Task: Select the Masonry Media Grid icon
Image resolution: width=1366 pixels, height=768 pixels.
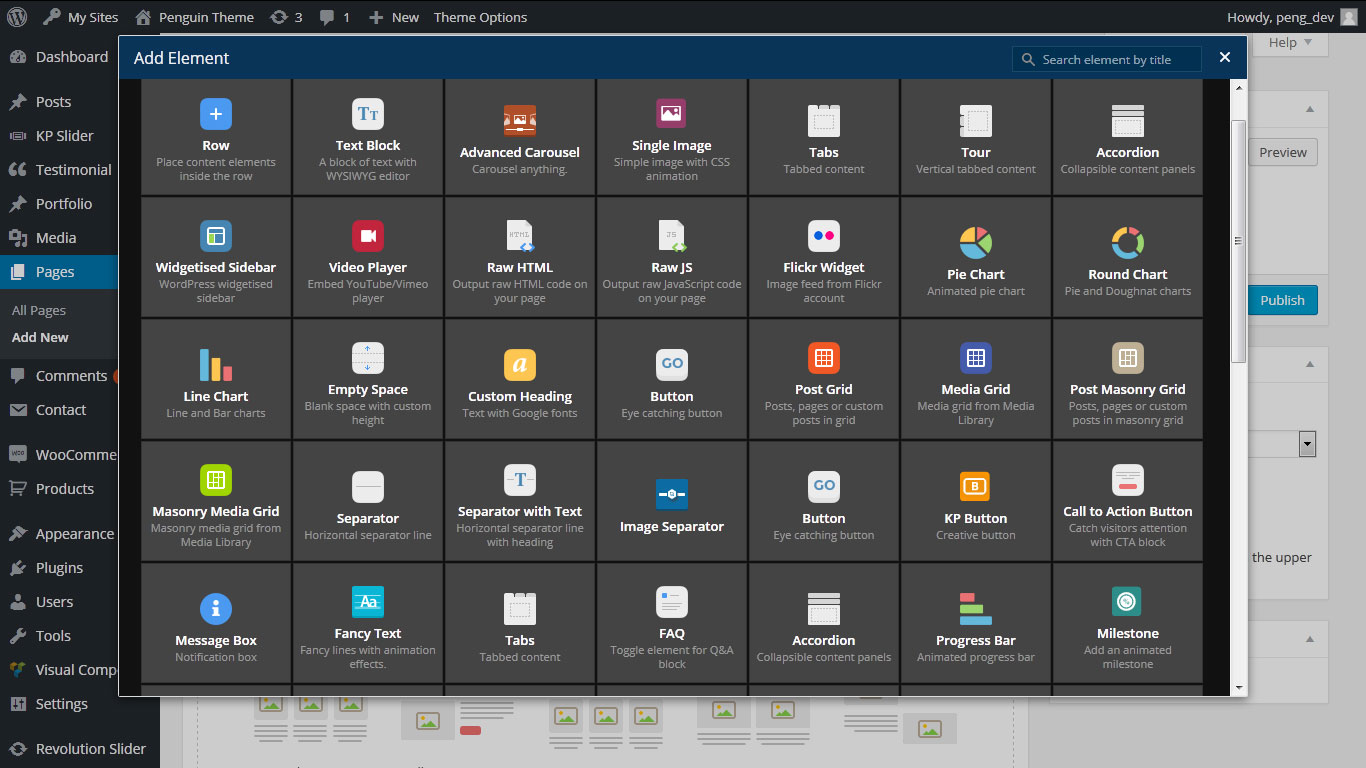Action: point(216,480)
